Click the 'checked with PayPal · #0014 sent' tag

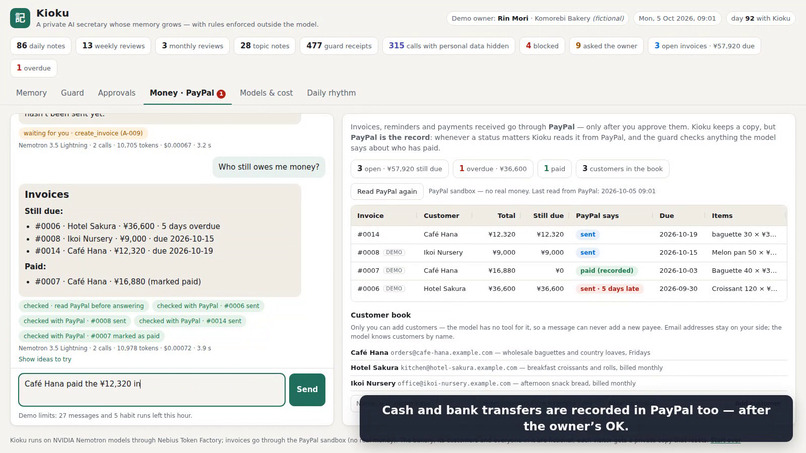(190, 321)
